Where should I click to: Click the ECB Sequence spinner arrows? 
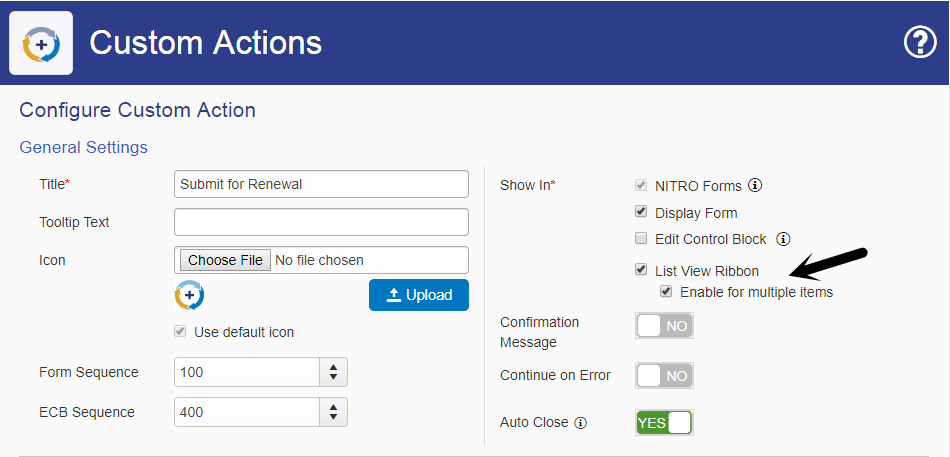[x=333, y=412]
